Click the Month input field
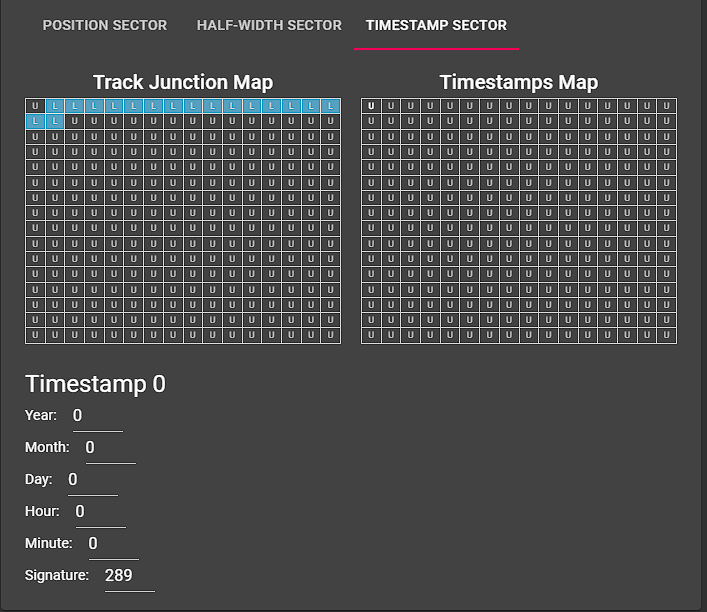707x612 pixels. (111, 448)
